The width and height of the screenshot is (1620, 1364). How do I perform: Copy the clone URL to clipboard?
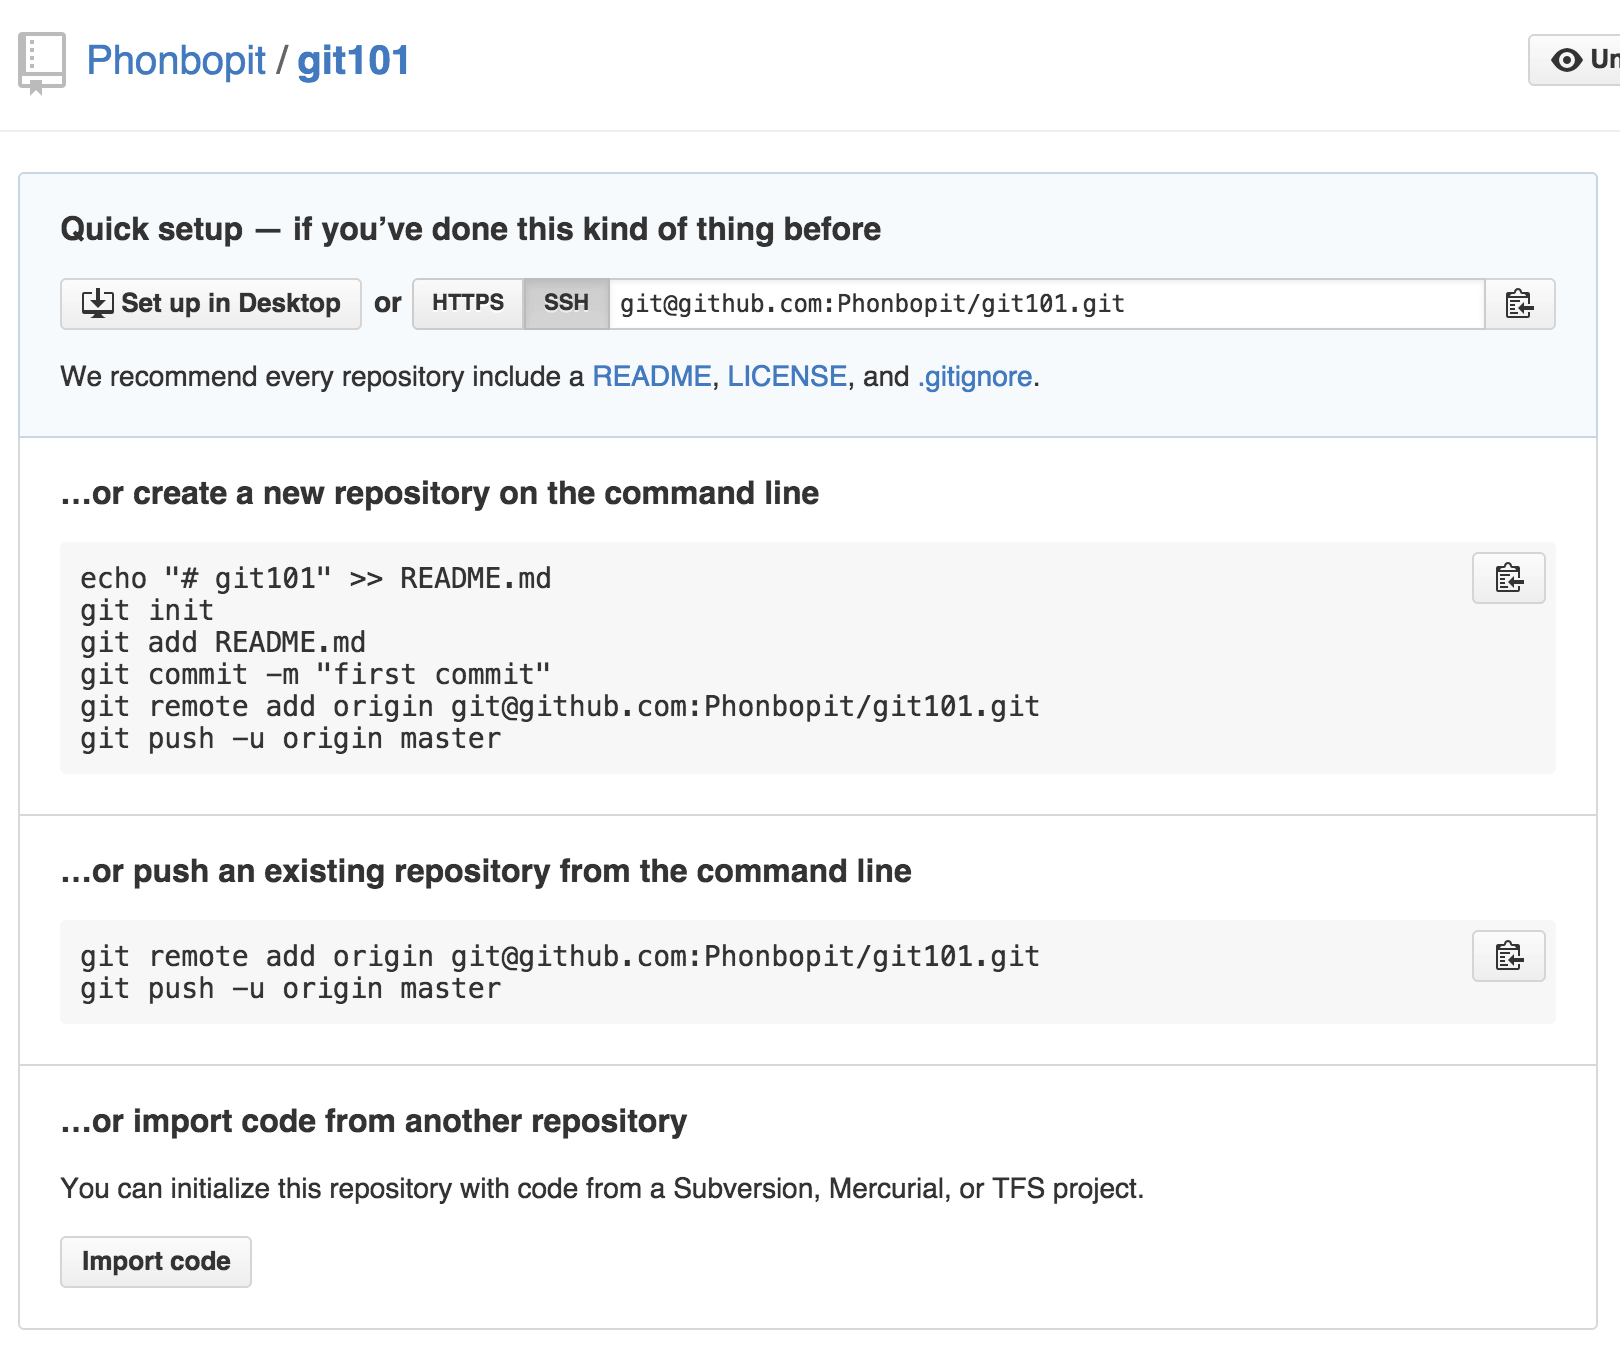click(1519, 304)
